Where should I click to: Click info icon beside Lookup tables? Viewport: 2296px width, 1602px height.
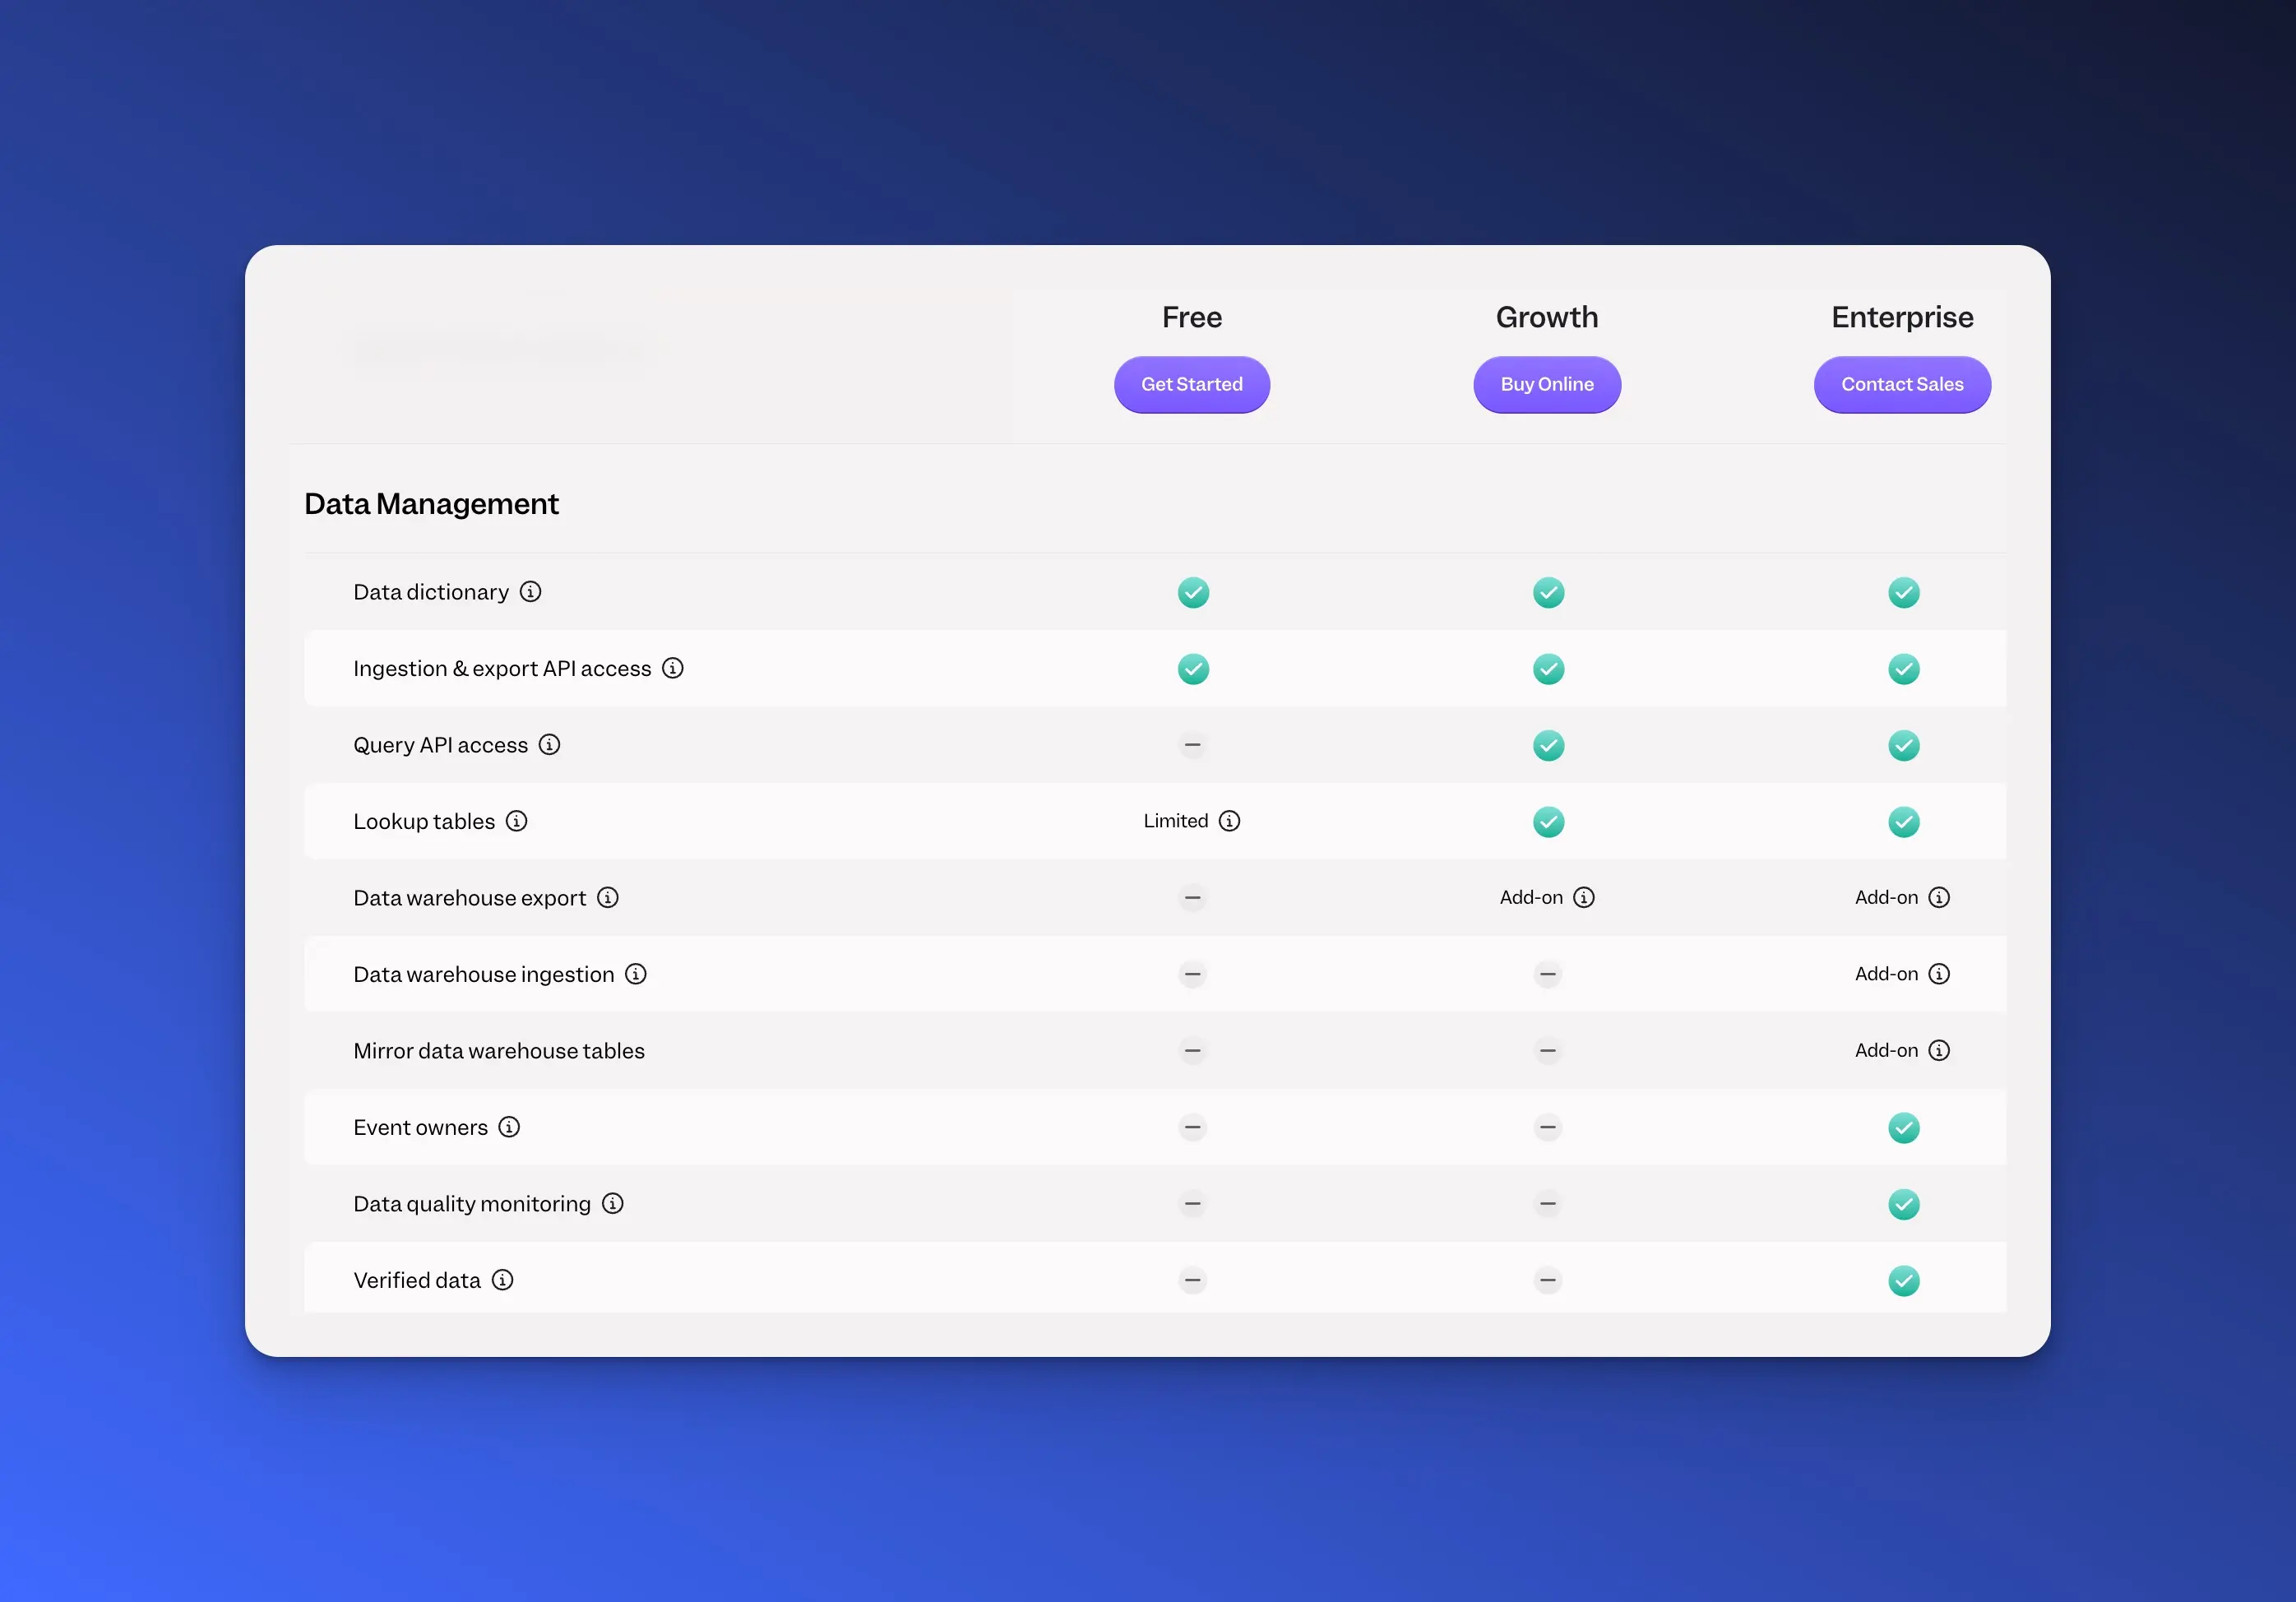(x=516, y=821)
